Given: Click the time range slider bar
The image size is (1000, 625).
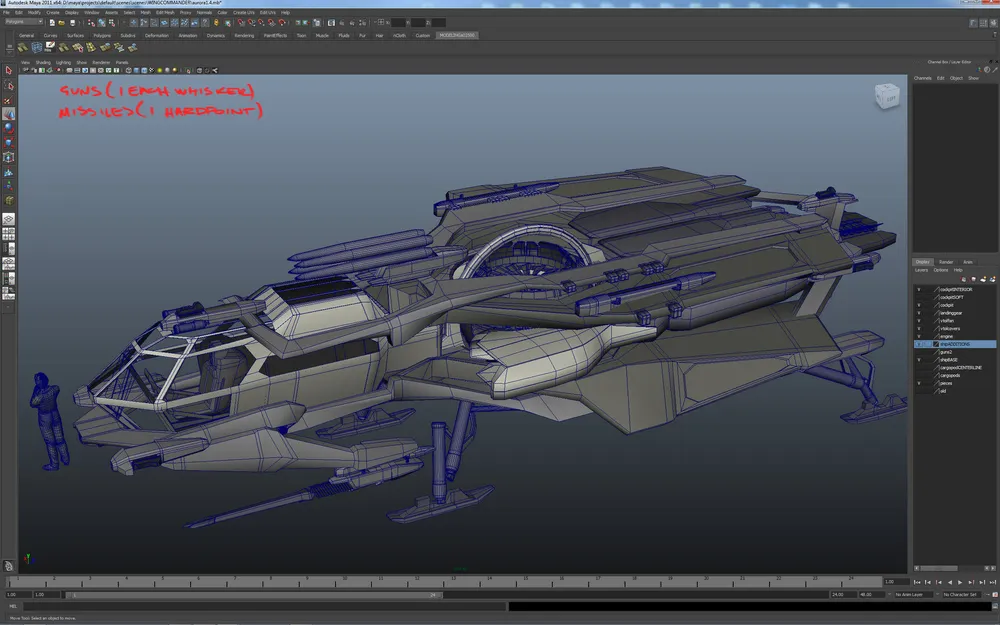Looking at the screenshot, I should click(250, 594).
